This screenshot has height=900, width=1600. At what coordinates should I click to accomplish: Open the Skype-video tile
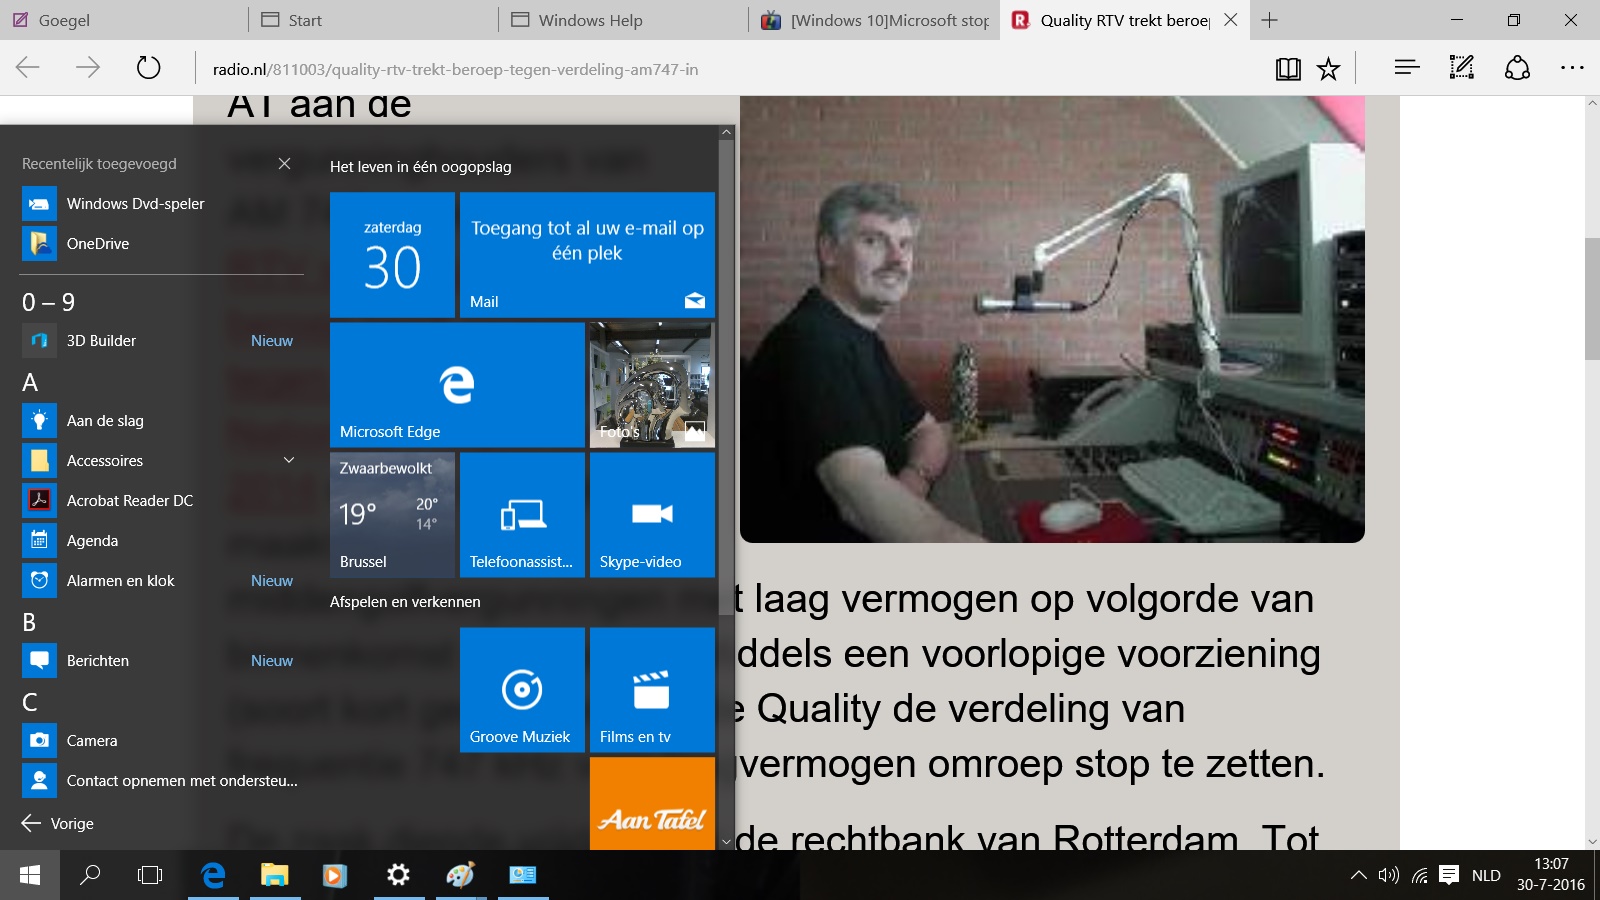tap(652, 514)
